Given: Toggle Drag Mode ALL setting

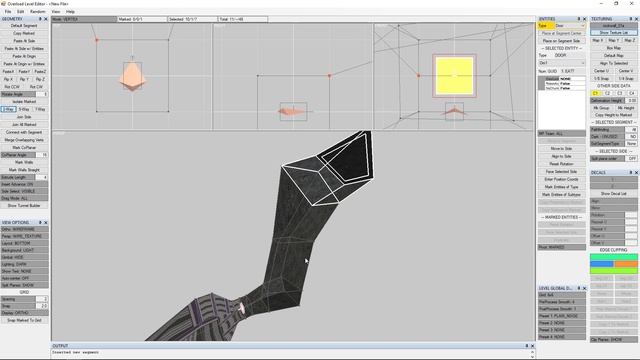Looking at the screenshot, I should (x=24, y=198).
